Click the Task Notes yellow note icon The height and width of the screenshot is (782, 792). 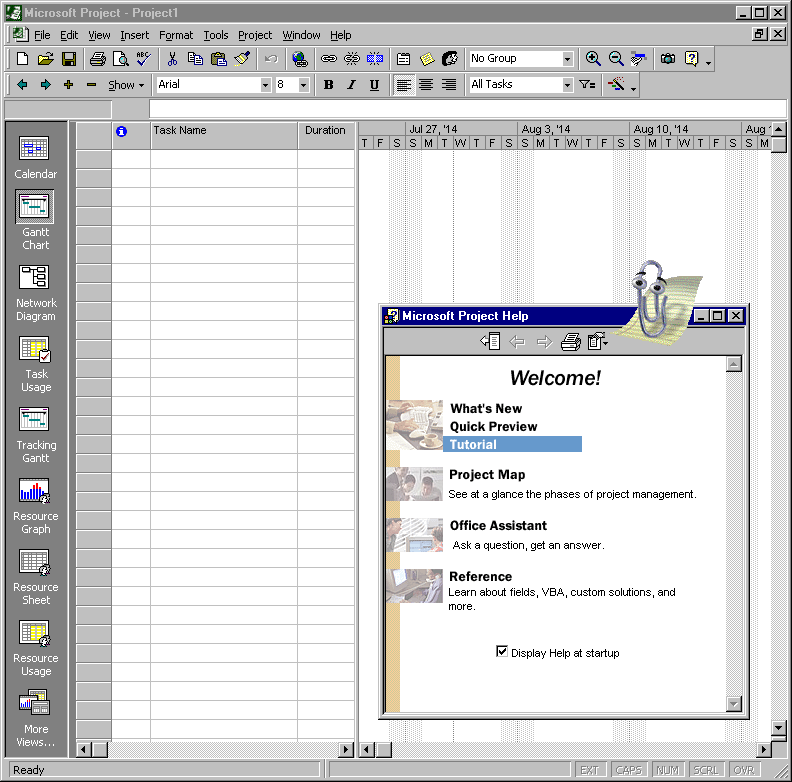(x=427, y=59)
